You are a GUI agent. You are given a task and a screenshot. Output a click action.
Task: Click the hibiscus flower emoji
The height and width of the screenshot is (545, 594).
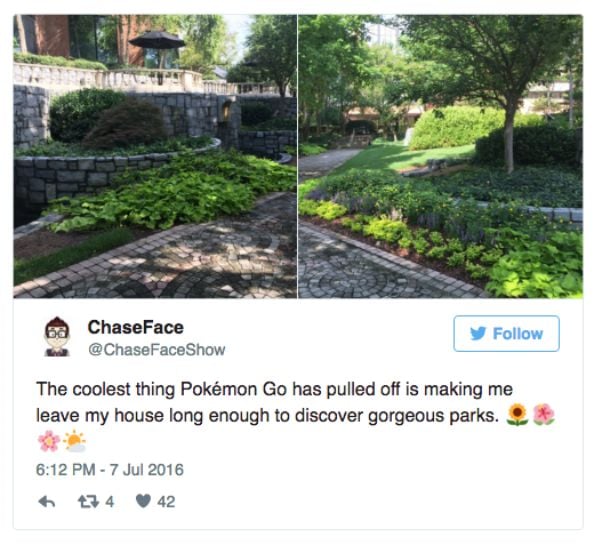(544, 414)
